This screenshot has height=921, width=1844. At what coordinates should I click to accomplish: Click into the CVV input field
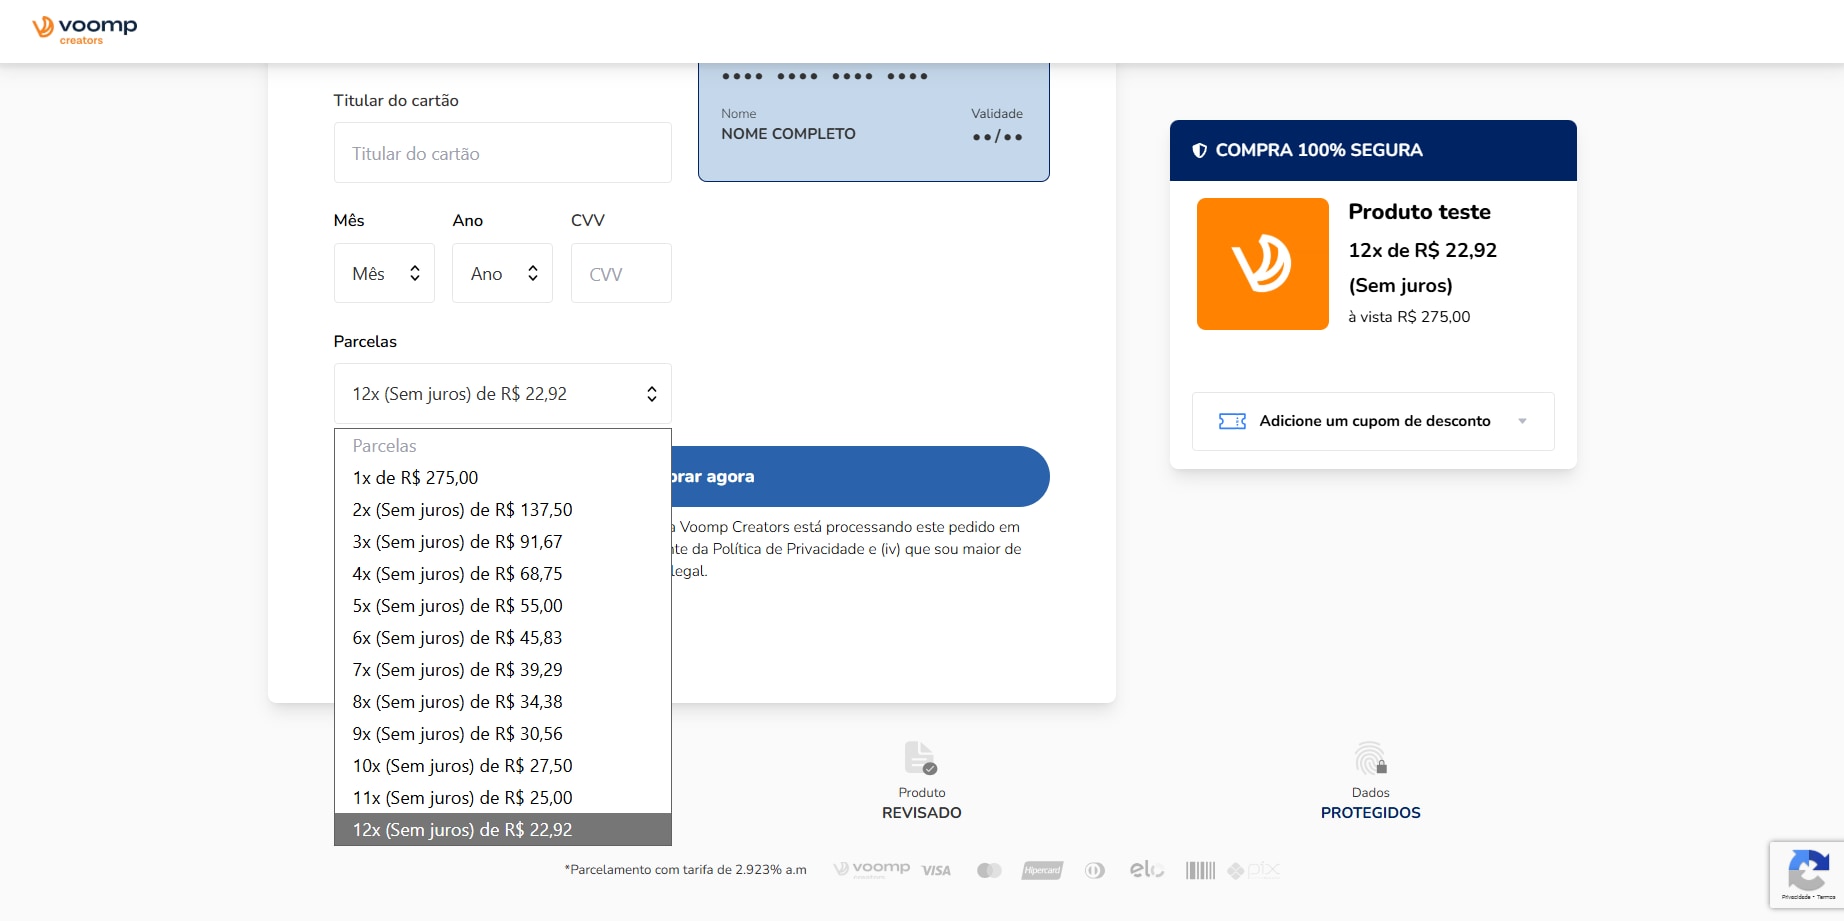tap(620, 274)
